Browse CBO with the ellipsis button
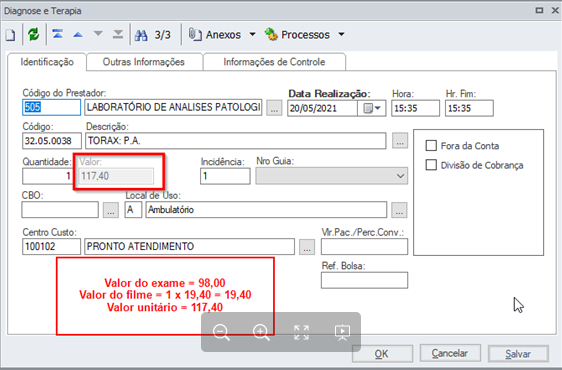Screen dimensions: 562x370 pyautogui.click(x=111, y=210)
